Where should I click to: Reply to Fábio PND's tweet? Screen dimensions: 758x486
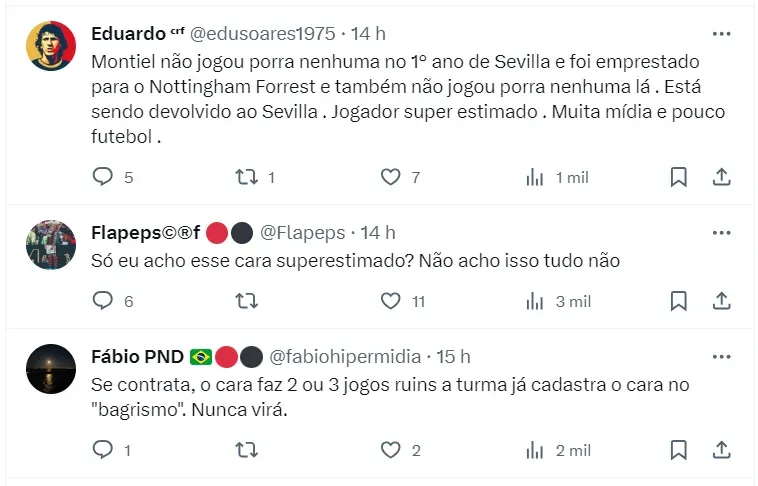tap(103, 451)
